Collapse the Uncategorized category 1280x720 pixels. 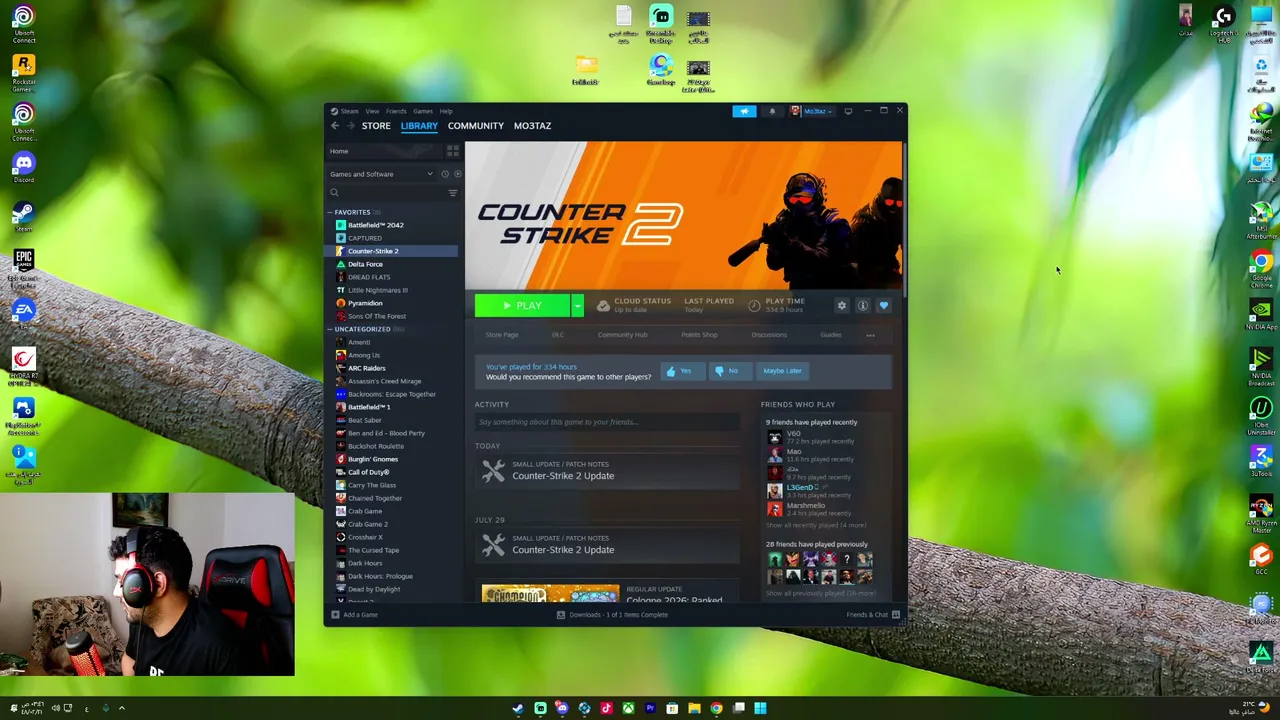point(330,330)
